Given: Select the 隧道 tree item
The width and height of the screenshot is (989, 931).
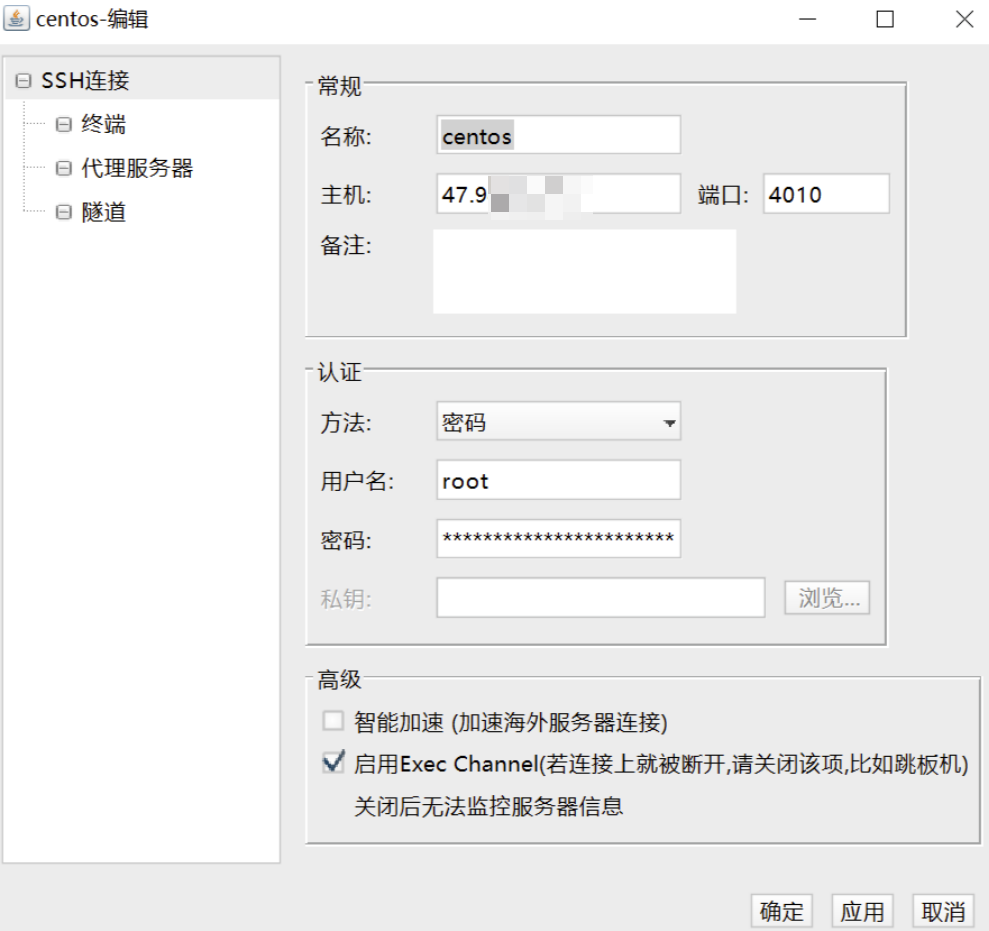Looking at the screenshot, I should point(103,212).
